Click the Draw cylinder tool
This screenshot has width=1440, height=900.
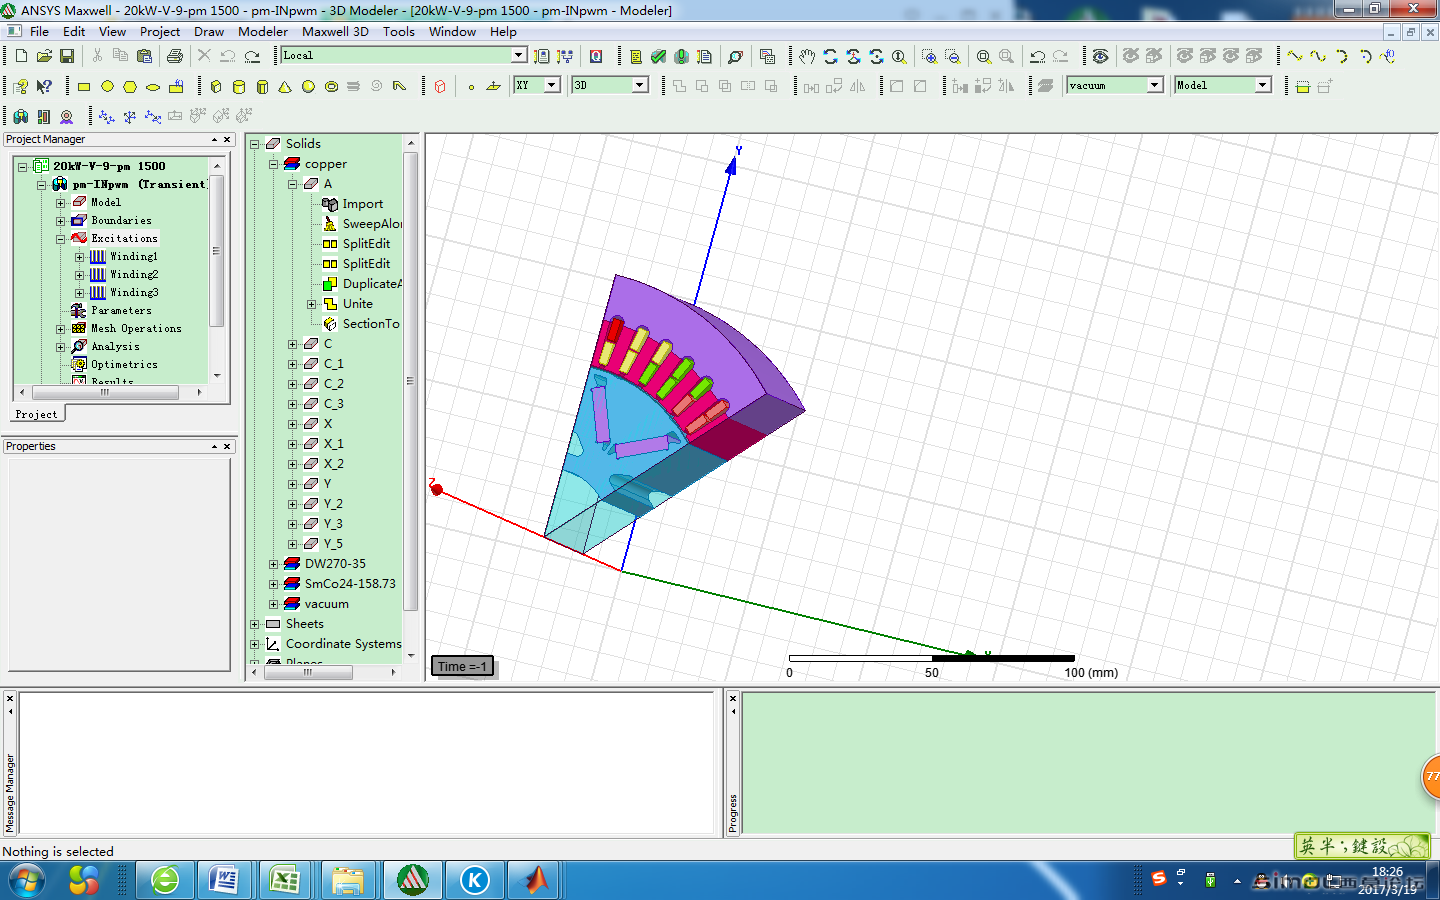239,87
